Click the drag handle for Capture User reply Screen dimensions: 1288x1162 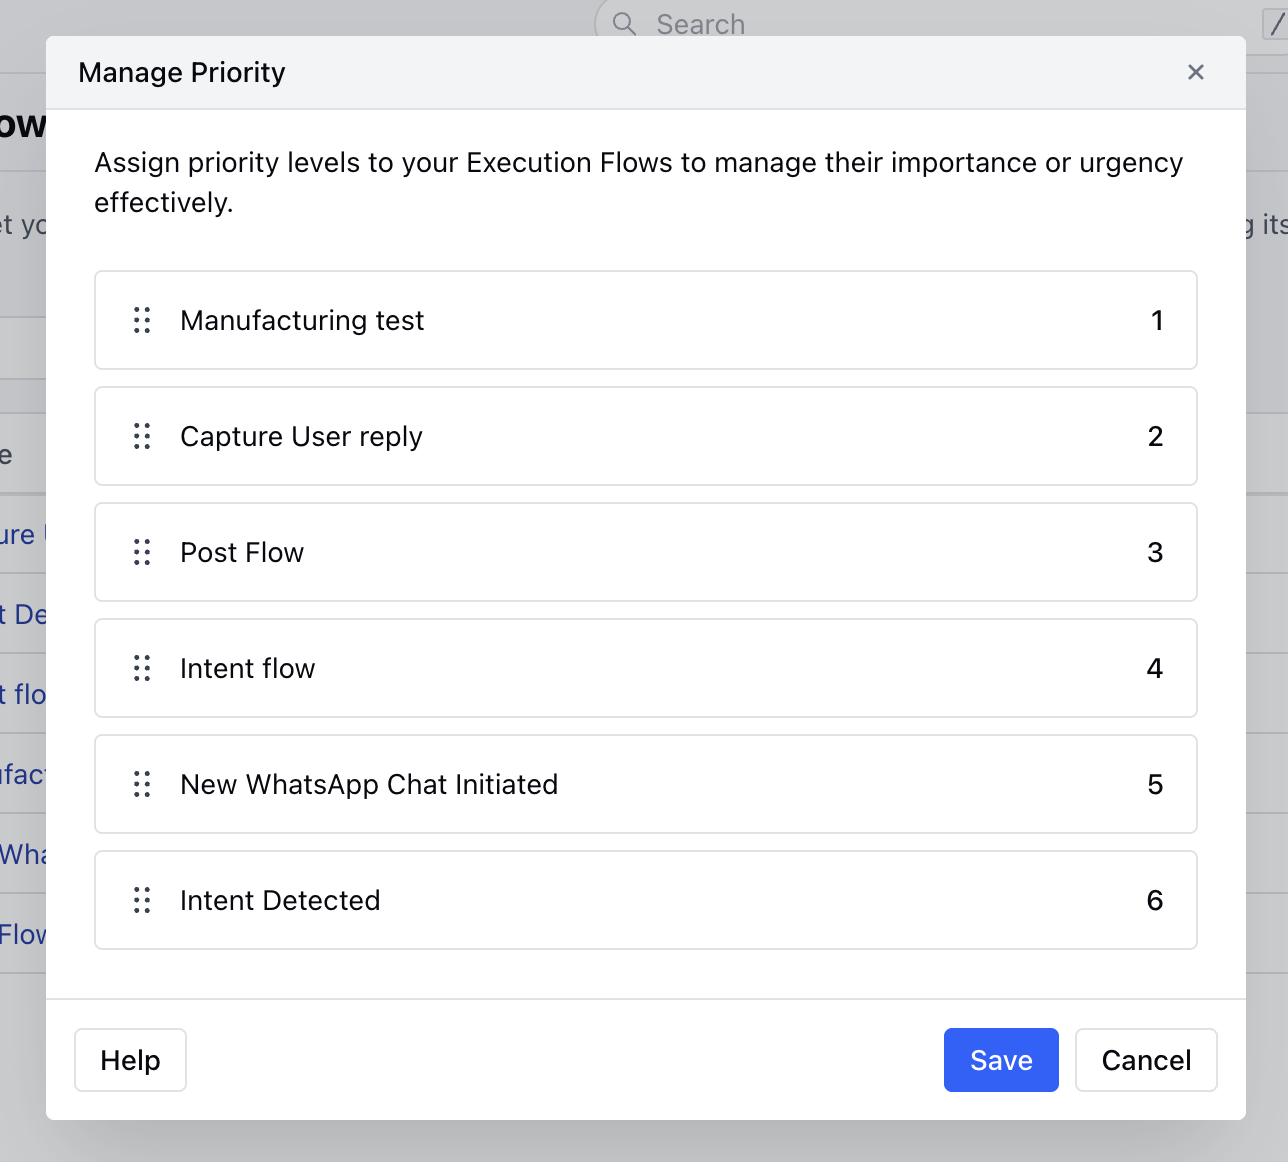coord(142,436)
